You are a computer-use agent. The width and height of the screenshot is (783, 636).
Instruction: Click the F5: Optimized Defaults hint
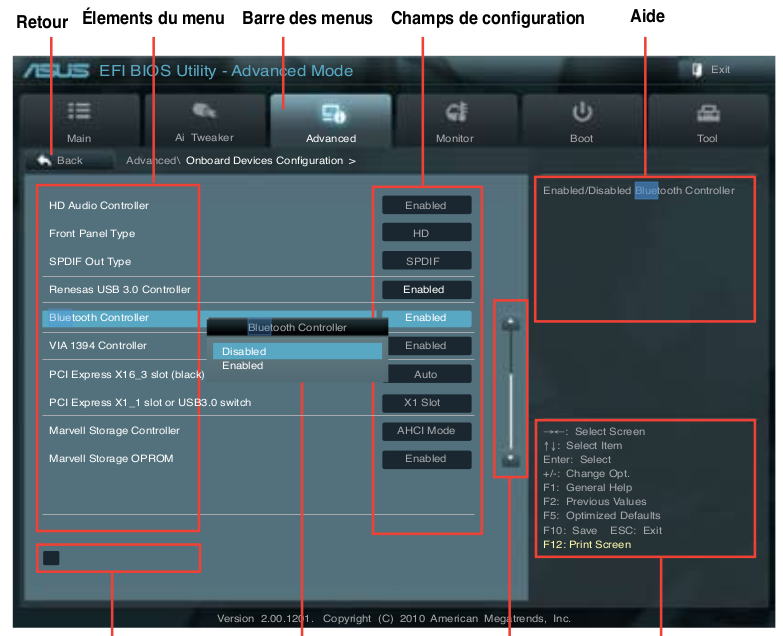[x=602, y=515]
